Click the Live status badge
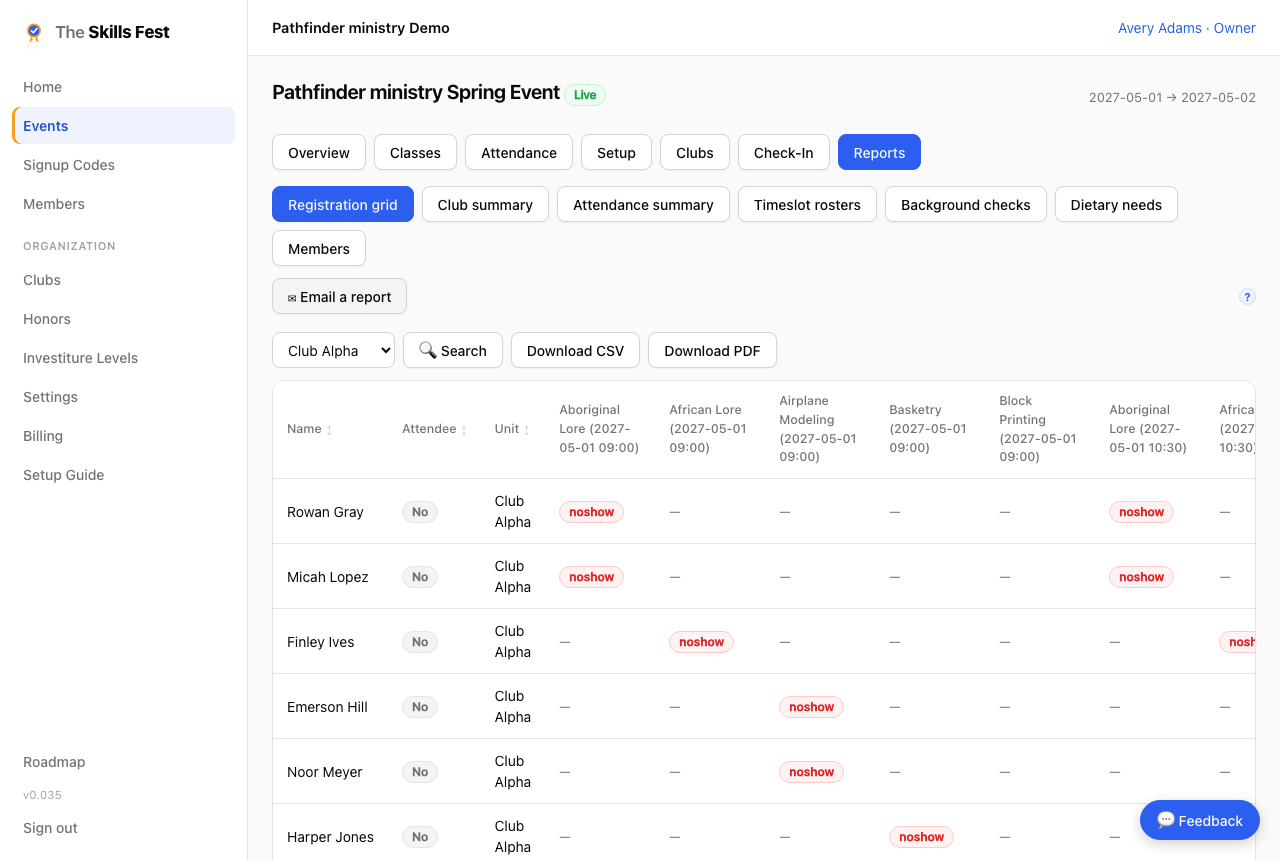The width and height of the screenshot is (1280, 860). (585, 95)
